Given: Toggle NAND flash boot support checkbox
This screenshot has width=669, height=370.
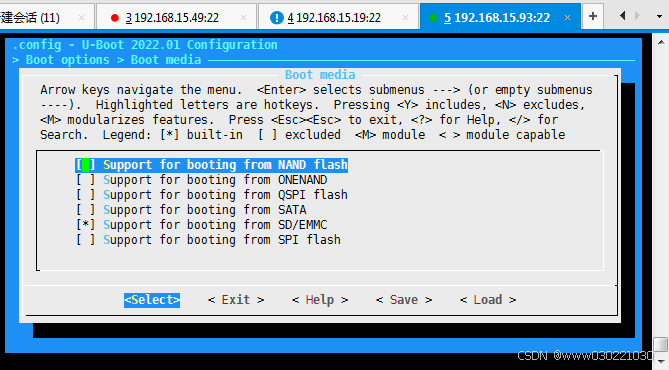Looking at the screenshot, I should (x=85, y=165).
